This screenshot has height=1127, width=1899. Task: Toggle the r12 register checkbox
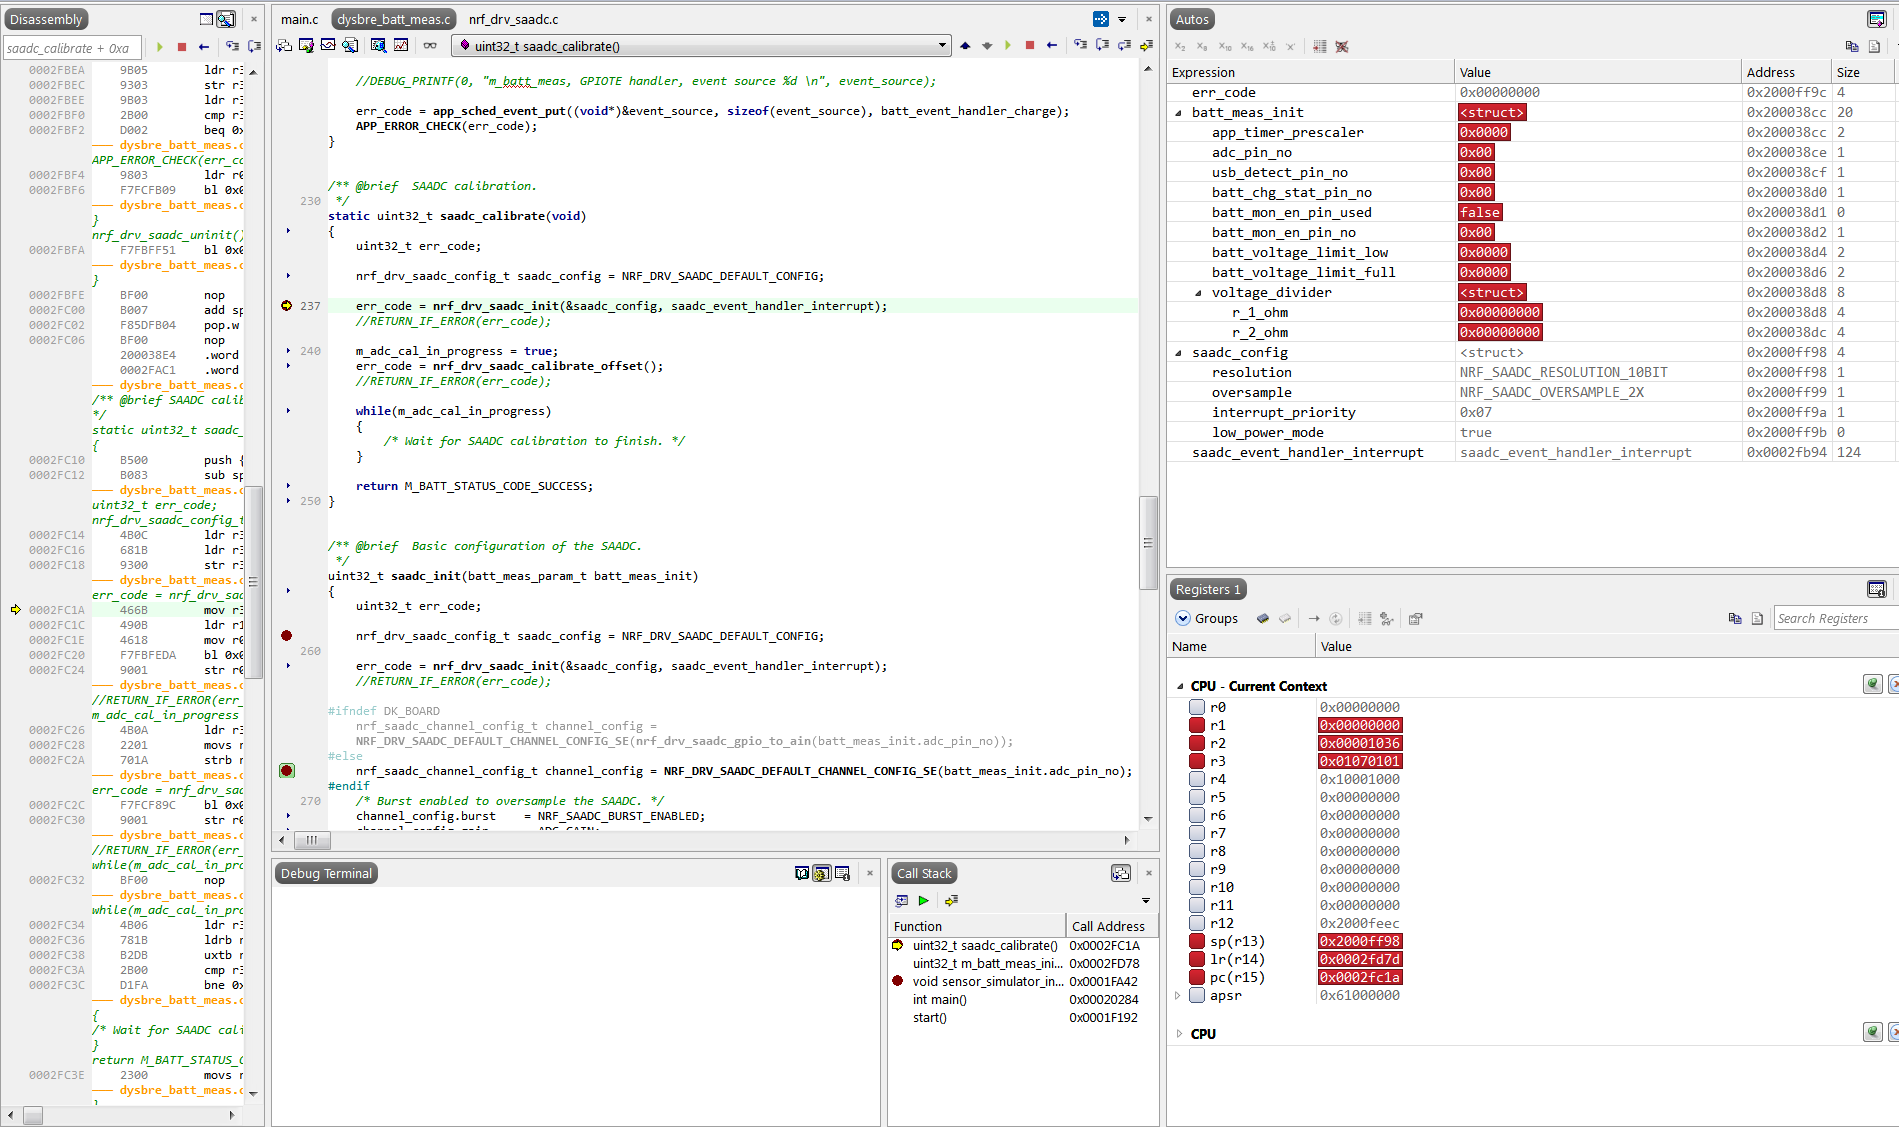[x=1196, y=923]
